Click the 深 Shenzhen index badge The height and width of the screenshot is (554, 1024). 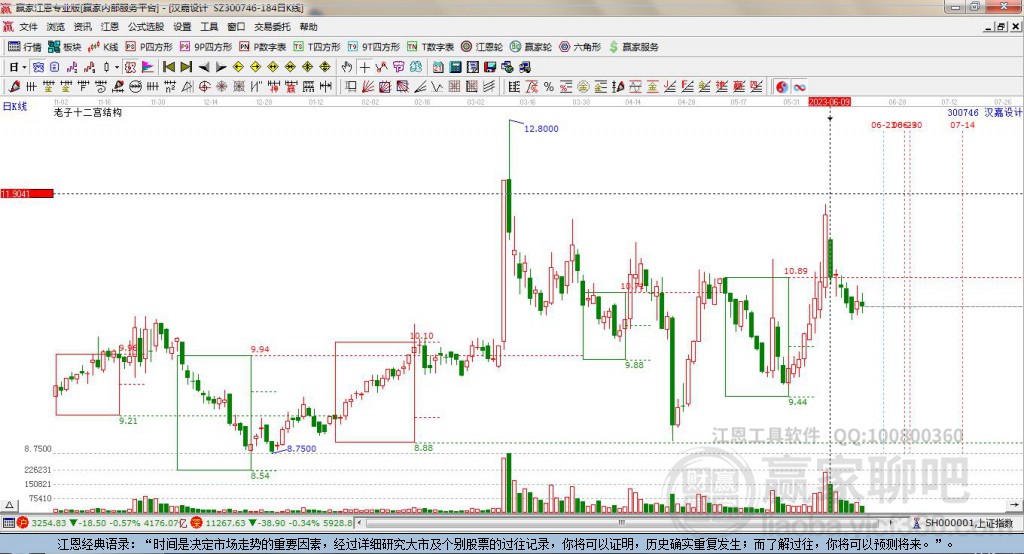197,523
